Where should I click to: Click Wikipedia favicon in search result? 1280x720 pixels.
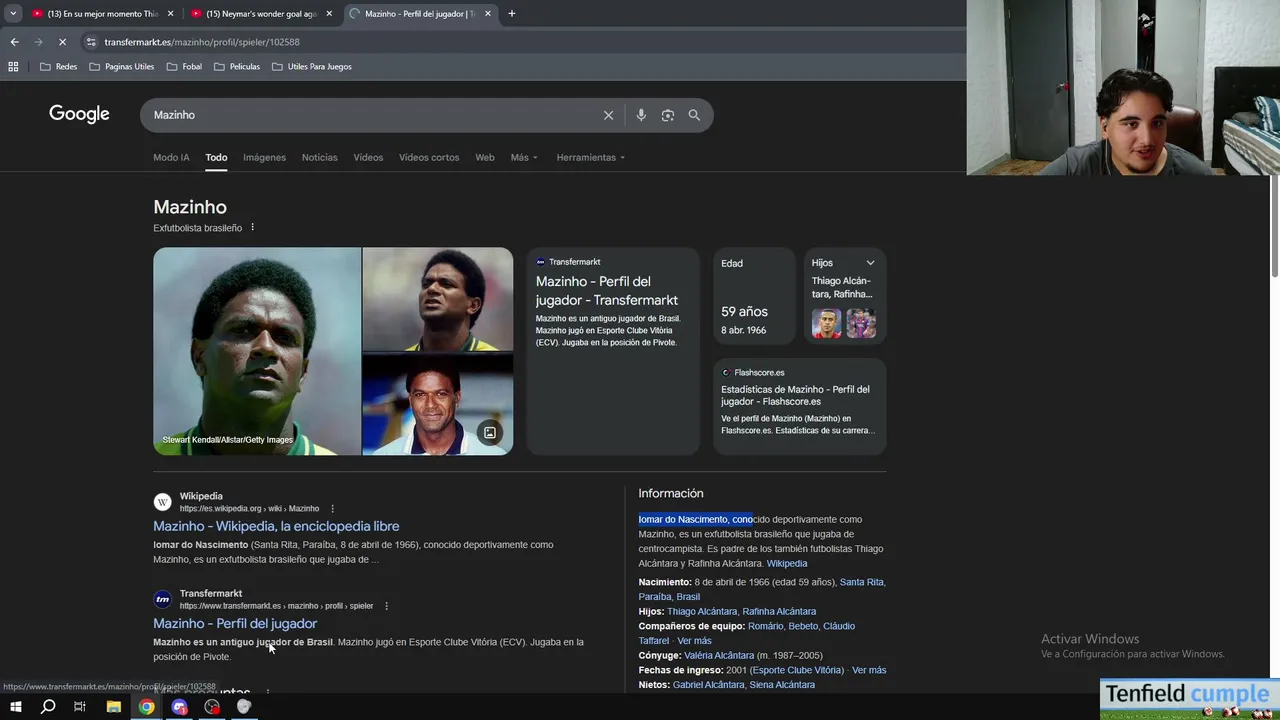coord(162,502)
